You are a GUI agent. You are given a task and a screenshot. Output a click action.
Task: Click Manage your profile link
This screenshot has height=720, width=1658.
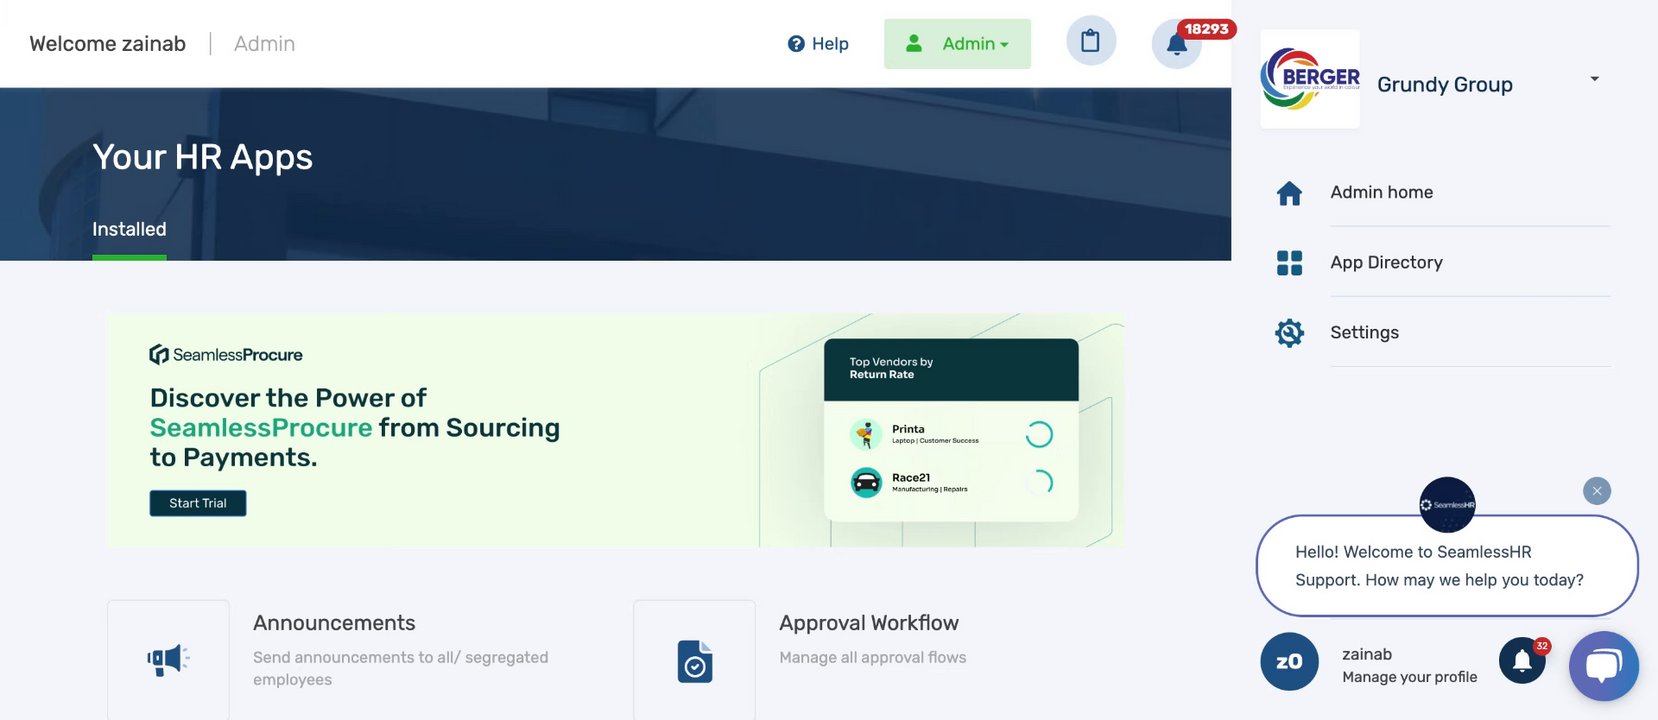[1409, 677]
